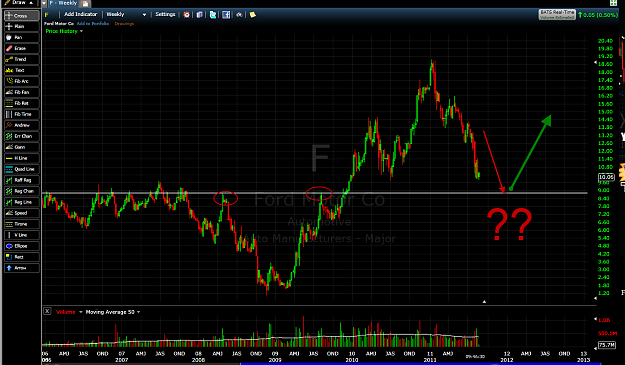Click the 10.06 current price label
The height and width of the screenshot is (365, 625).
606,177
